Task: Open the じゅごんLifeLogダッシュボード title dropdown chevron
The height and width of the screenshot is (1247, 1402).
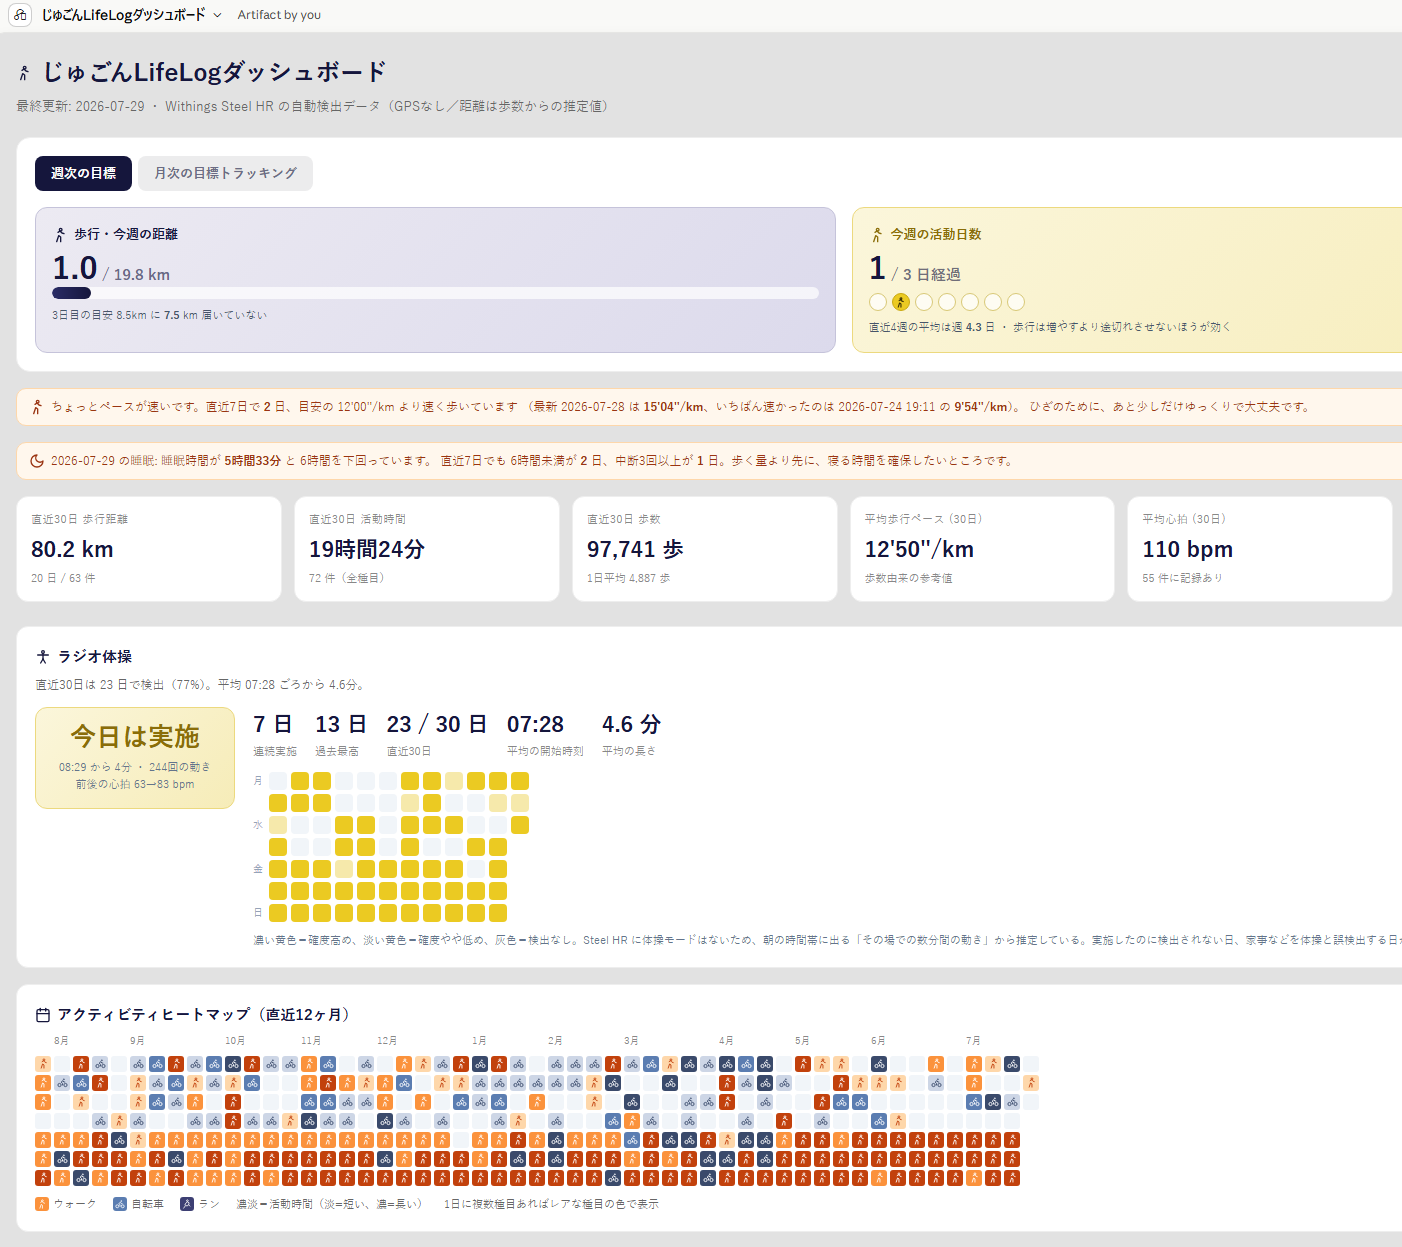Action: point(217,15)
